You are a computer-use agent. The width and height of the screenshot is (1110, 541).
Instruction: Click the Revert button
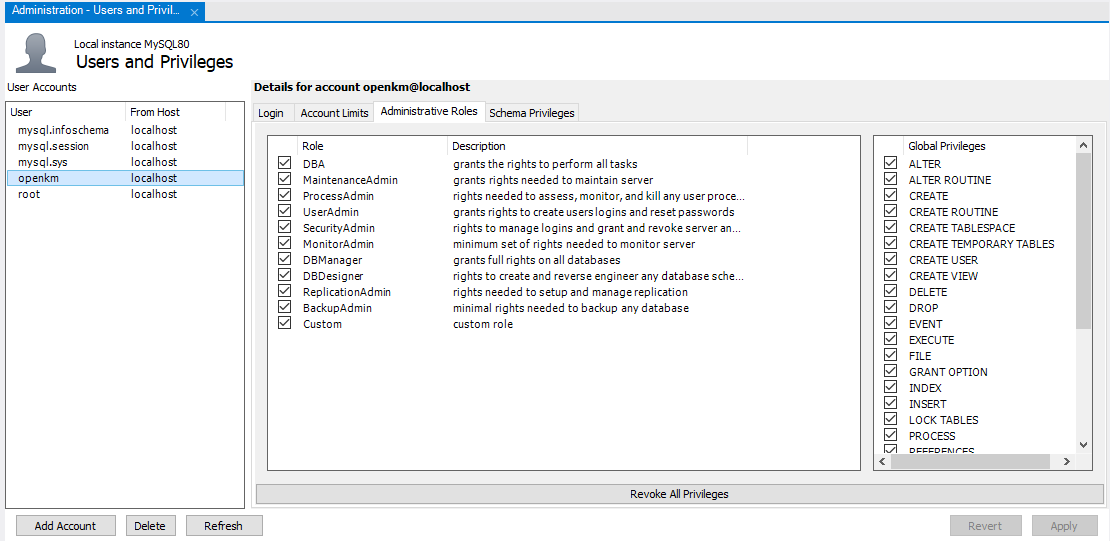[985, 526]
